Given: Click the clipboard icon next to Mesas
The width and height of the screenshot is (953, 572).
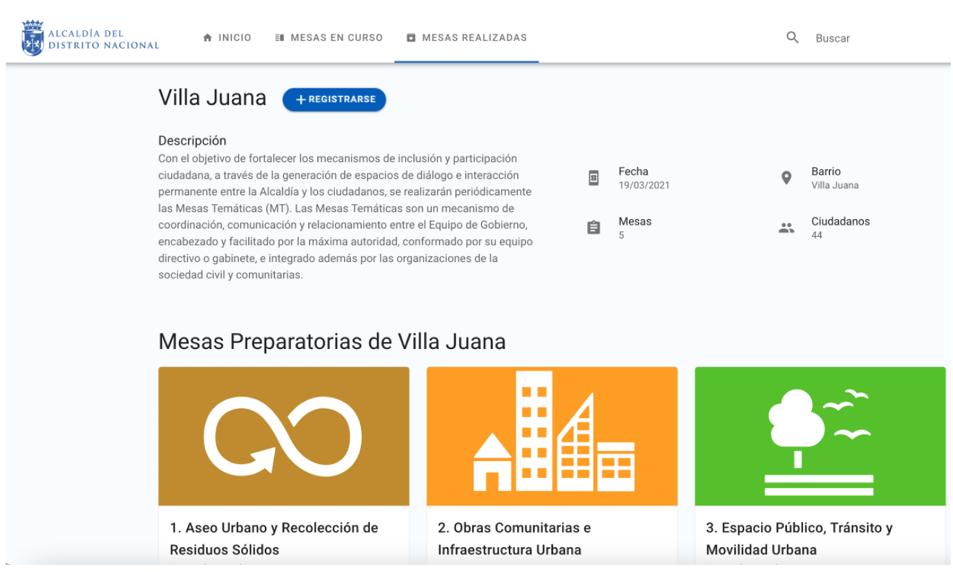Looking at the screenshot, I should tap(594, 227).
